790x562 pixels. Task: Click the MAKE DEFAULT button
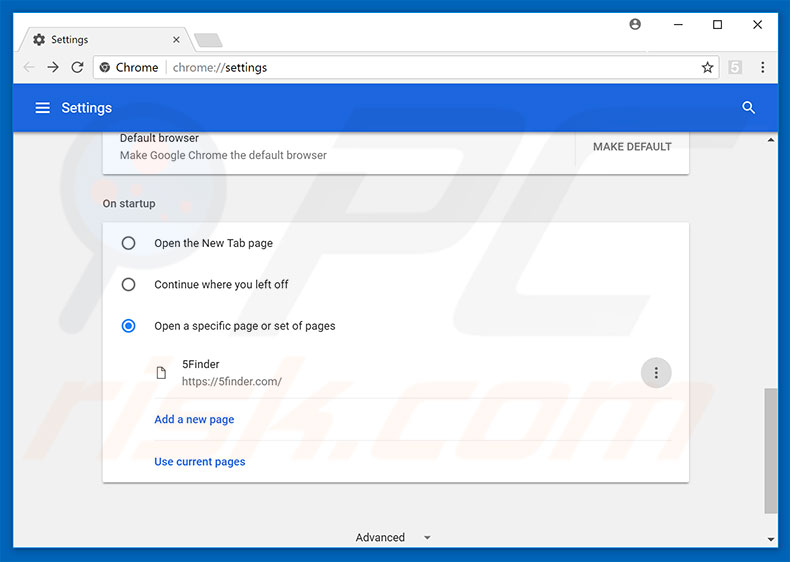point(632,147)
